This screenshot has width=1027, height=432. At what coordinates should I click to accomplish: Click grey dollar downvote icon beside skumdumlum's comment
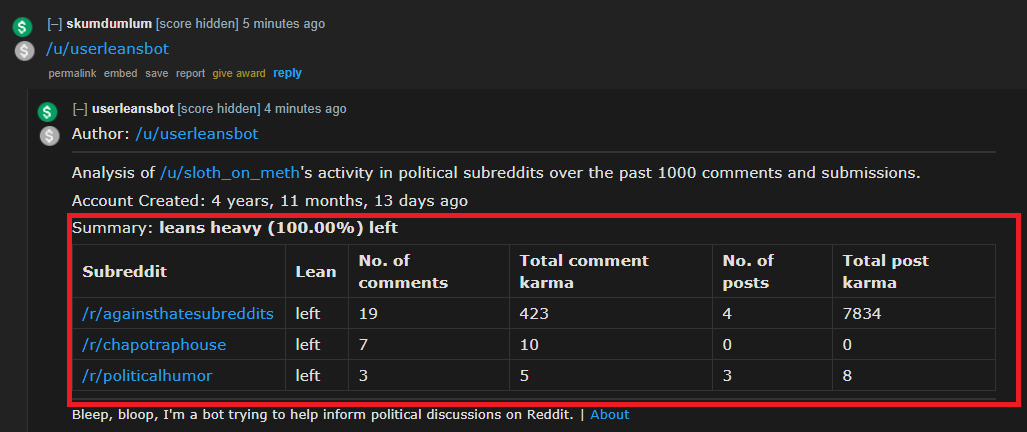(x=24, y=50)
